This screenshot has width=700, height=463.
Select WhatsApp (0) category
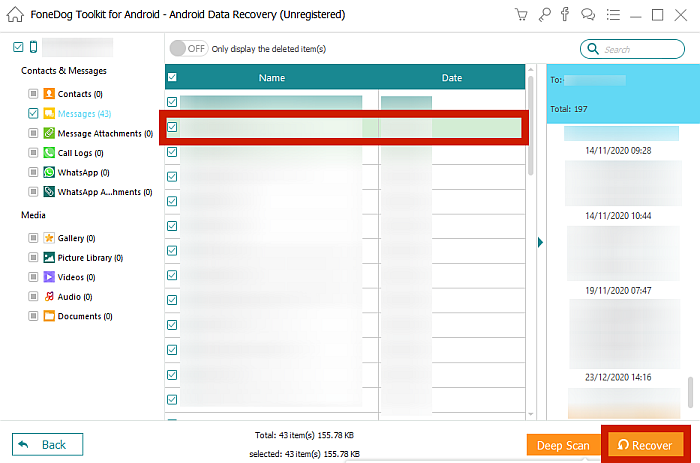pyautogui.click(x=83, y=173)
